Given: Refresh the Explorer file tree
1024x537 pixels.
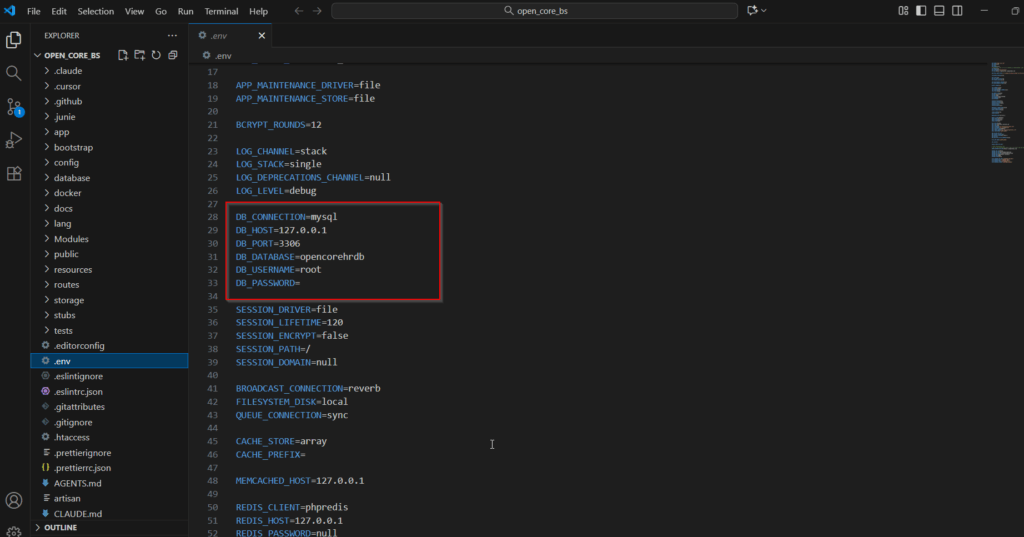Looking at the screenshot, I should (x=156, y=55).
